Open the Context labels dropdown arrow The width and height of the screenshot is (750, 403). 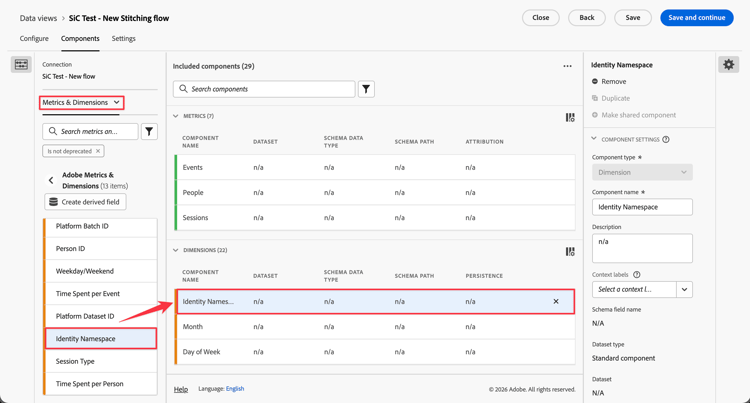click(x=684, y=290)
